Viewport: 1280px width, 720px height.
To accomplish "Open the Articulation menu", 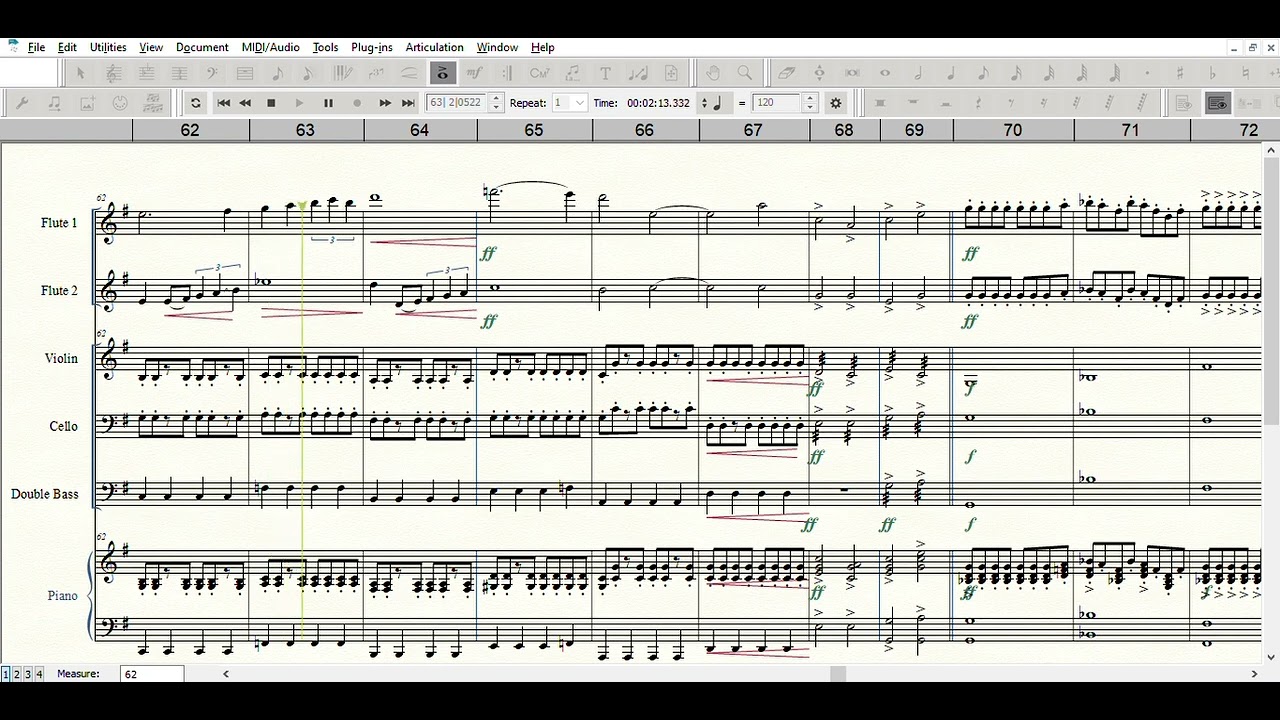I will [434, 47].
